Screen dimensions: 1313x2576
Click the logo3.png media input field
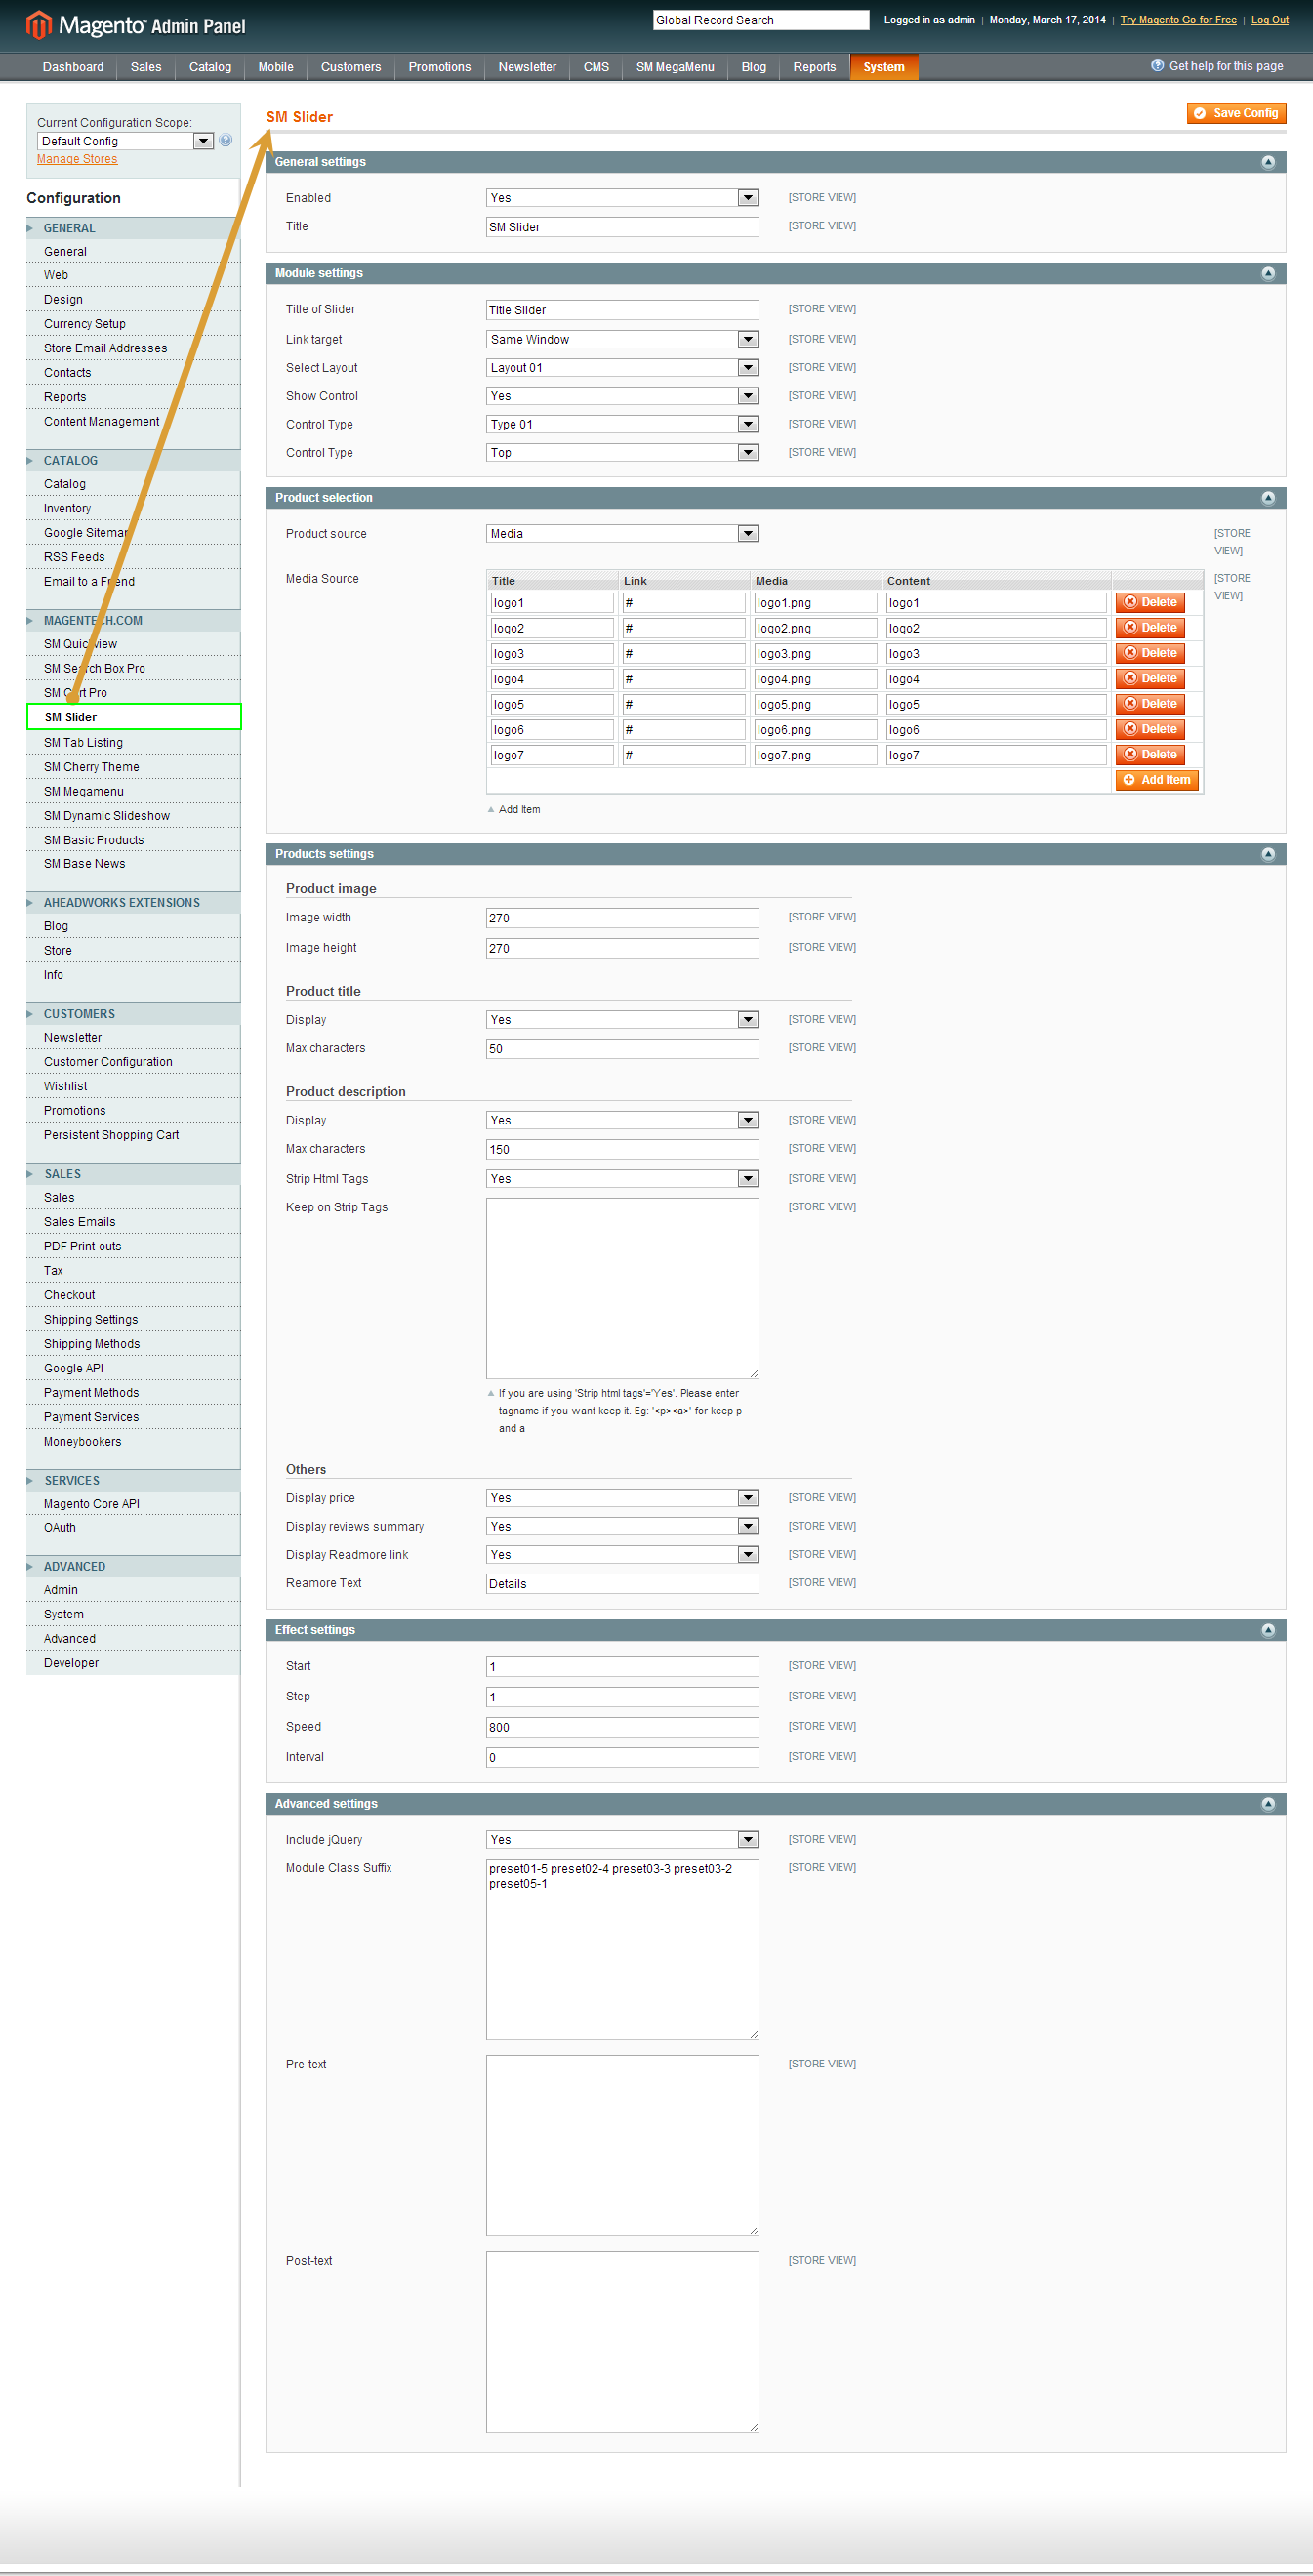815,654
